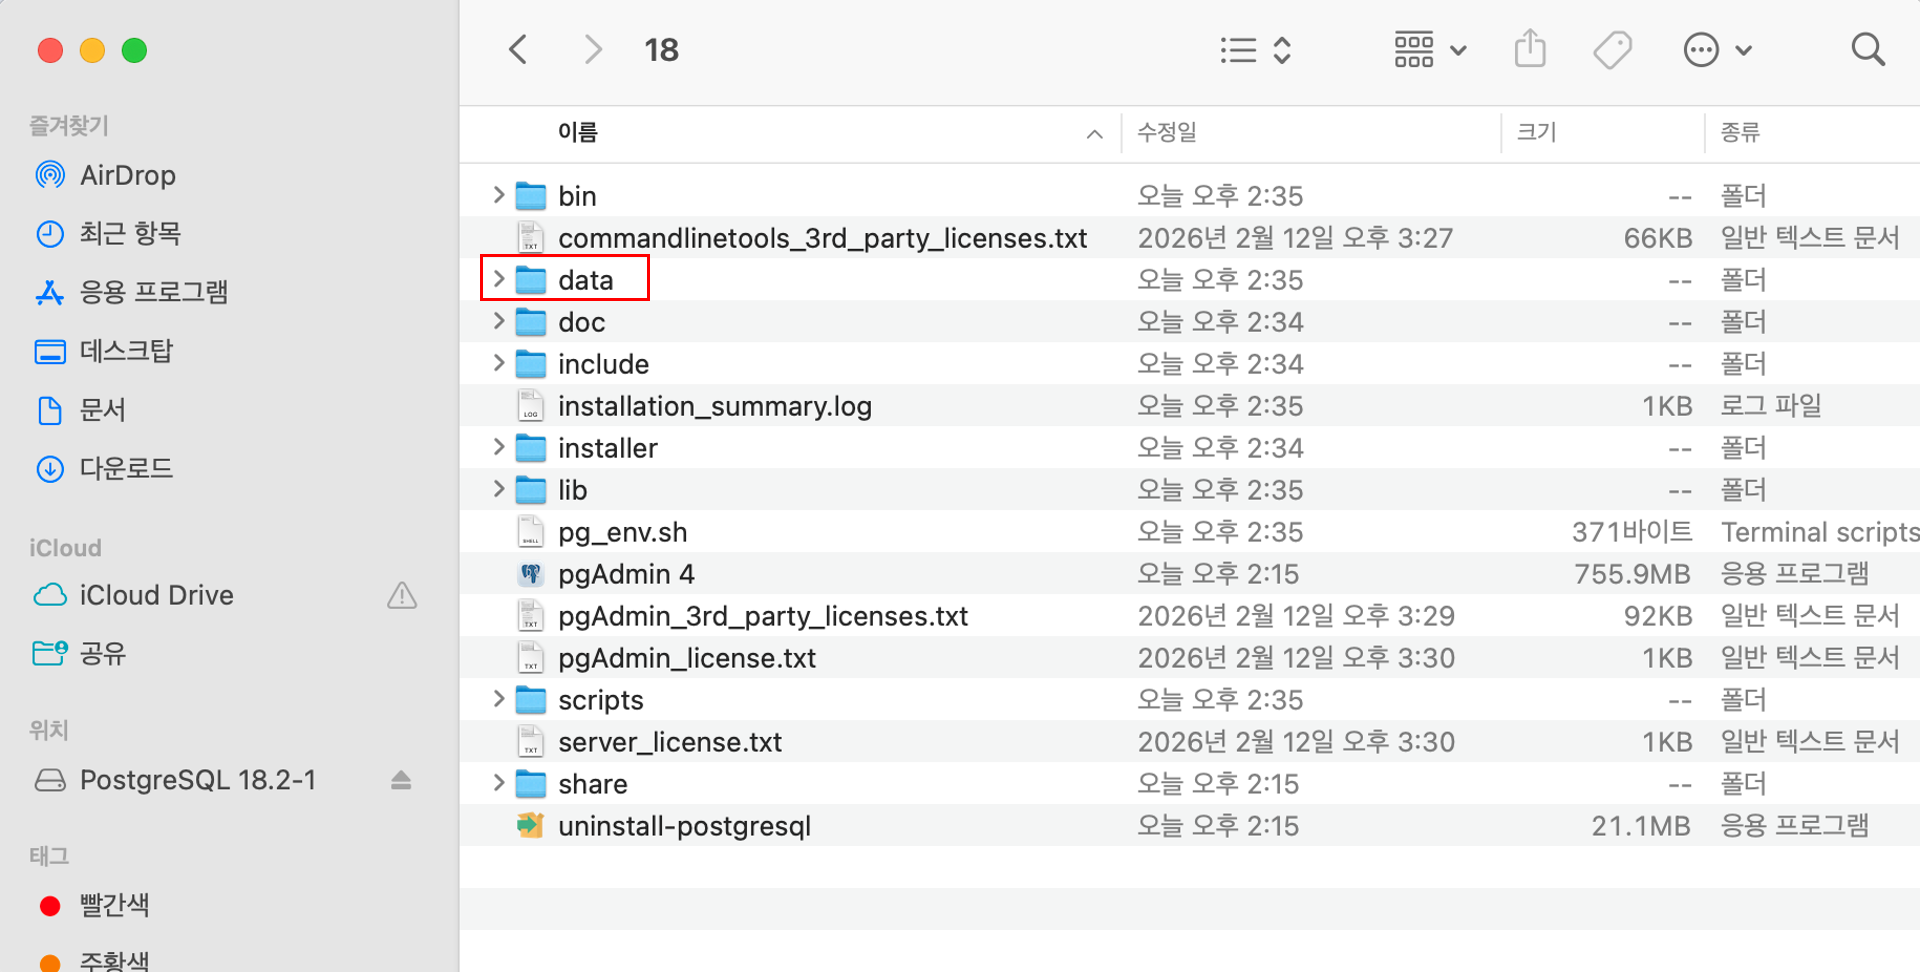Expand the doc folder
Screen dimensions: 1920x972
point(497,321)
